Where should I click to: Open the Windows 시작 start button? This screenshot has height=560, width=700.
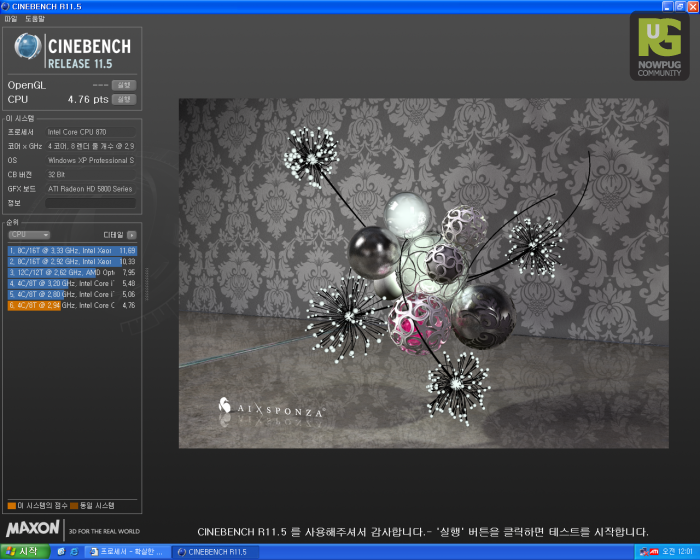pyautogui.click(x=25, y=552)
